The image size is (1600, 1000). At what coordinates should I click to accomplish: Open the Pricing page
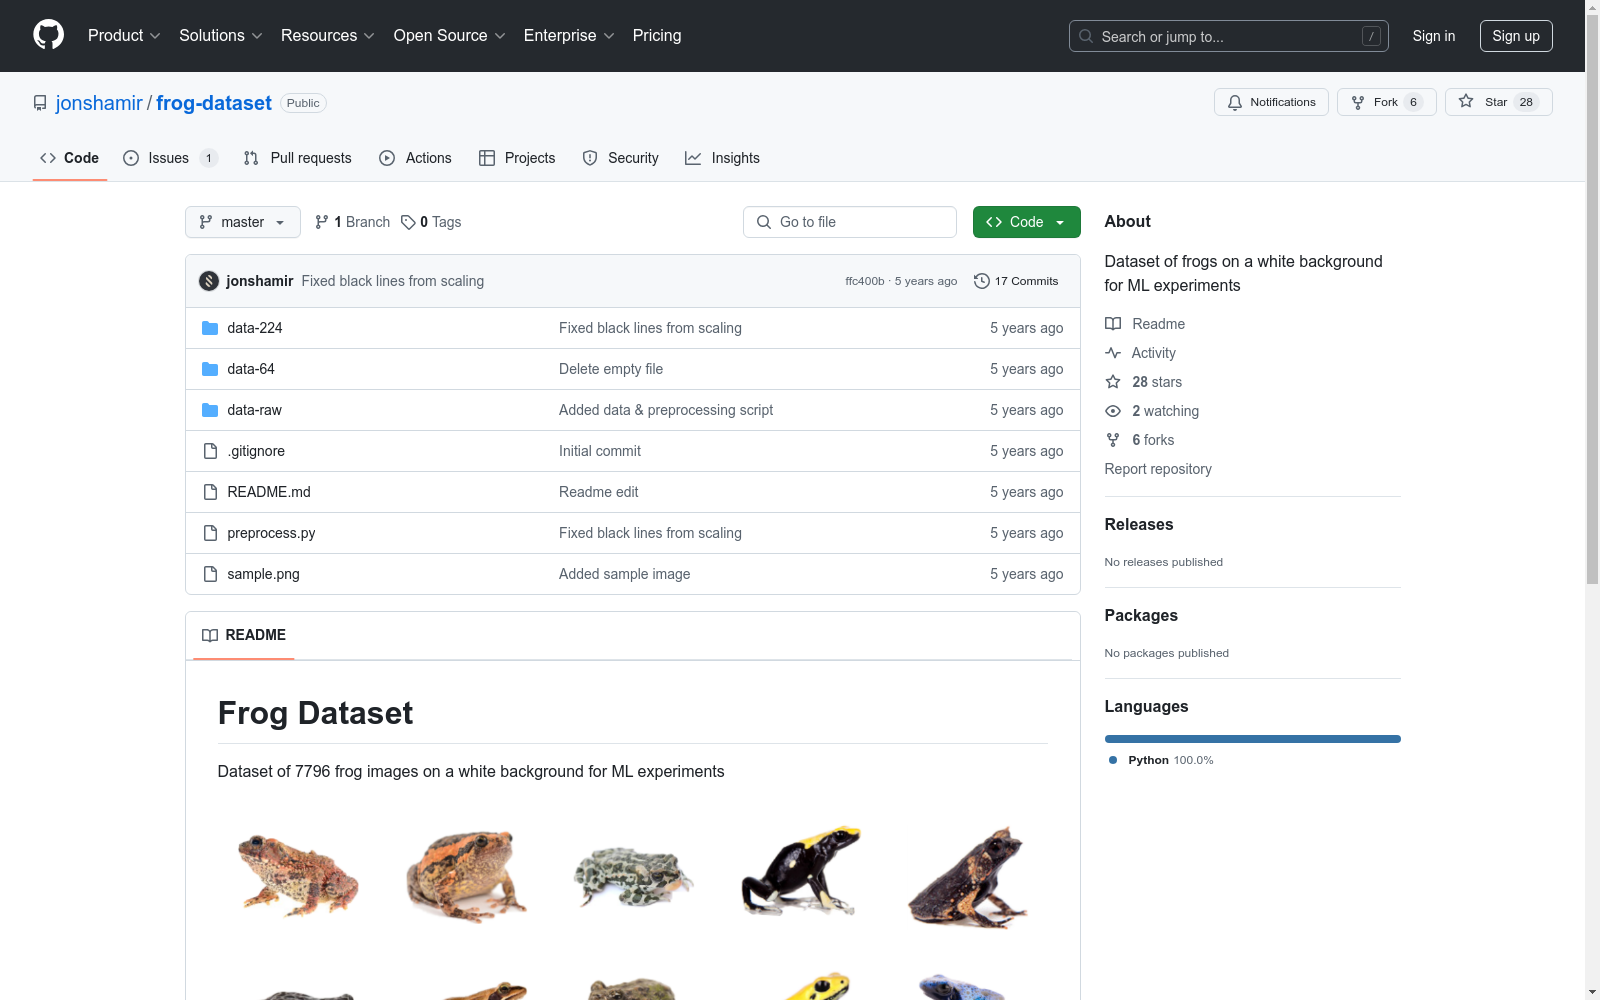tap(657, 35)
